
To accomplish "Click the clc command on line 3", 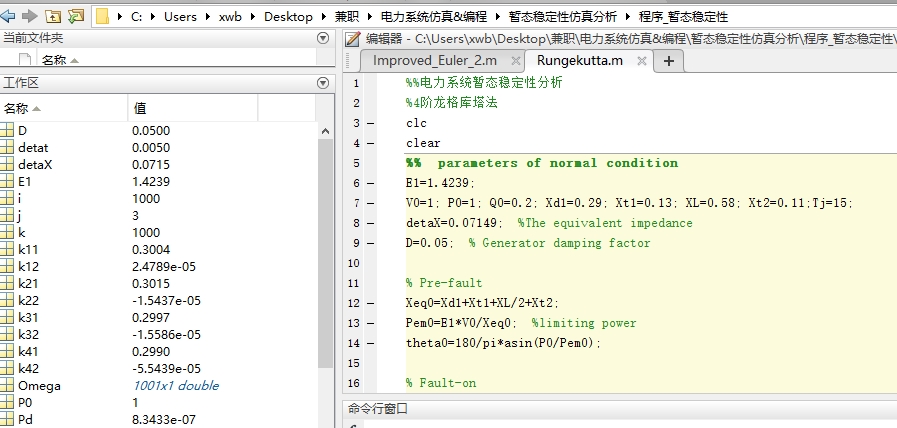I will pyautogui.click(x=416, y=123).
